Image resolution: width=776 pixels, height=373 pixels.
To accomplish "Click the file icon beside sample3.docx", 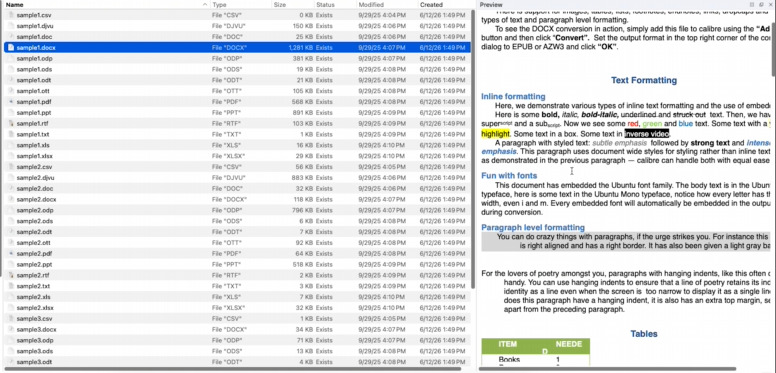I will 11,329.
